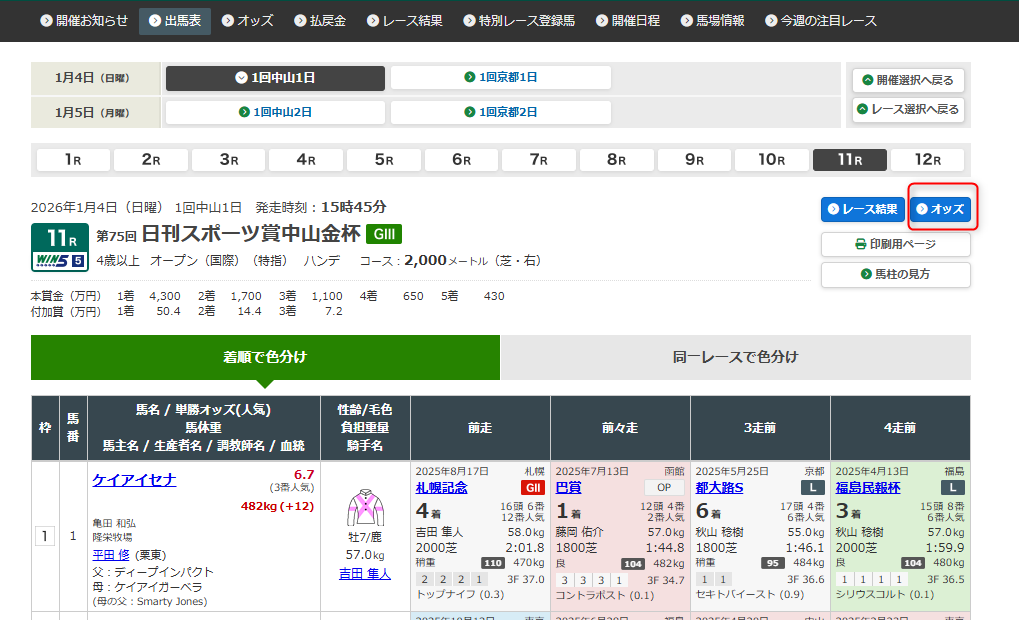Open the ケイアイセナ horse link
Screen dimensions: 1019x620
pos(134,480)
